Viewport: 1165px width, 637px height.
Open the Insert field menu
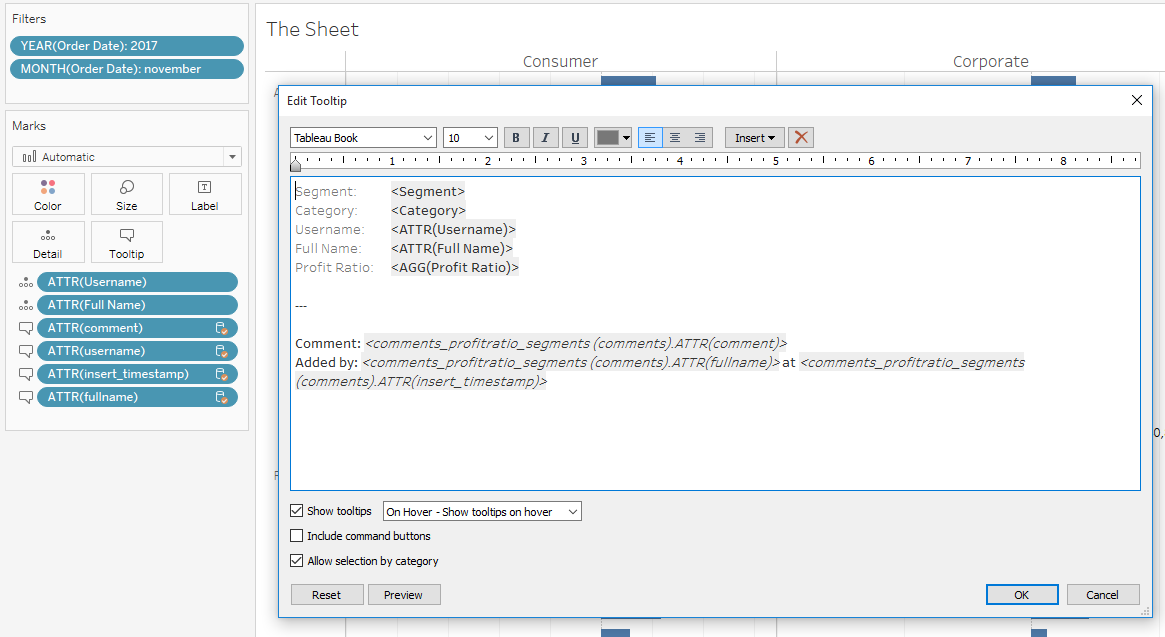754,138
